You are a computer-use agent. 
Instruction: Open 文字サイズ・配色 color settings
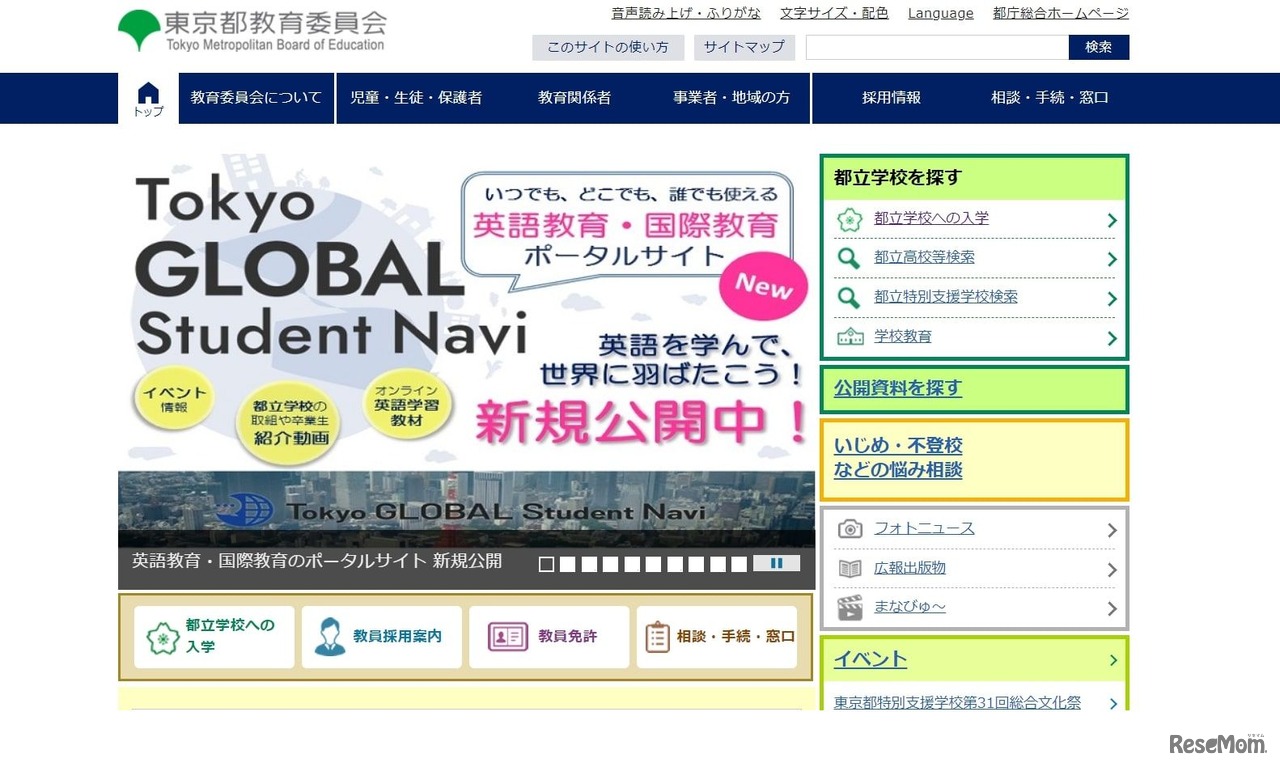click(834, 13)
